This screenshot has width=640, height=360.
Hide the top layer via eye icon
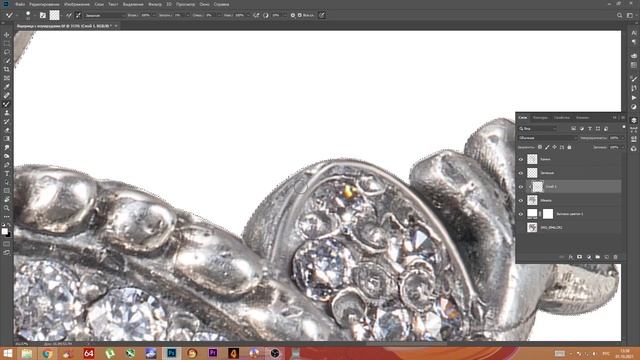521,160
